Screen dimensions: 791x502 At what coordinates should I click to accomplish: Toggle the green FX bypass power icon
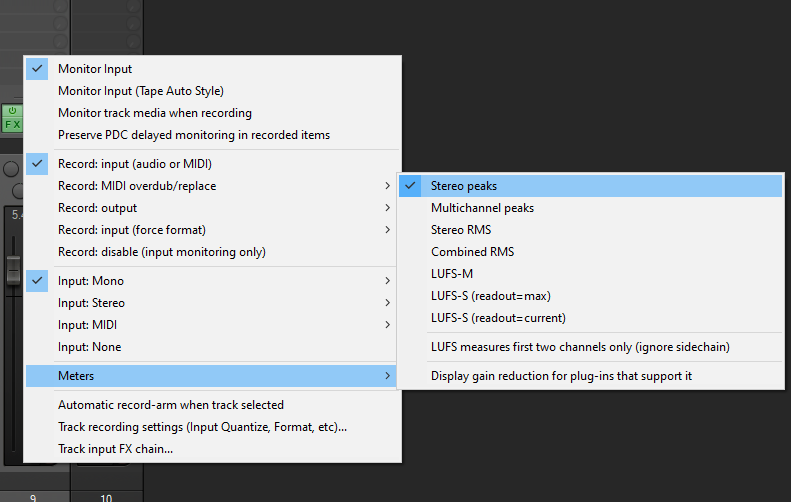tap(13, 111)
